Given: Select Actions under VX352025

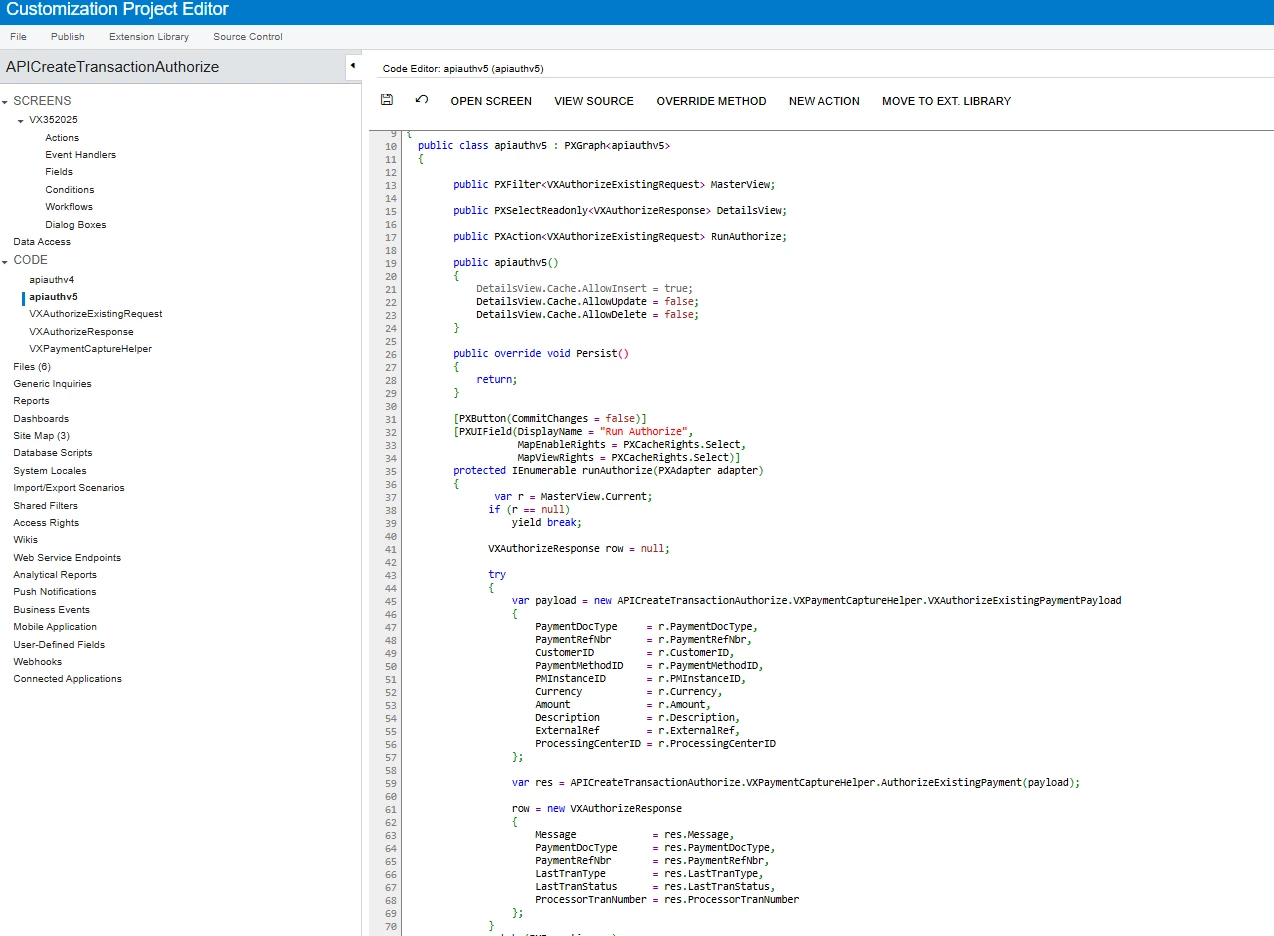Looking at the screenshot, I should pyautogui.click(x=62, y=138).
